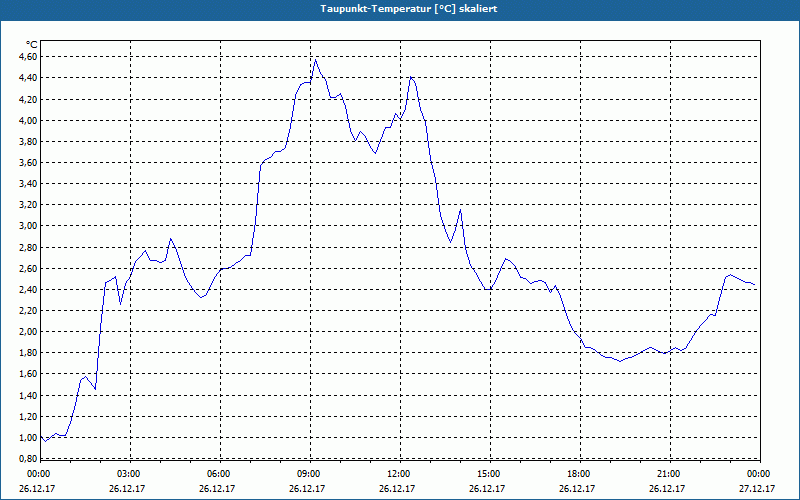Select the 26.12.17 date under 18:00
The height and width of the screenshot is (500, 800).
pyautogui.click(x=578, y=488)
